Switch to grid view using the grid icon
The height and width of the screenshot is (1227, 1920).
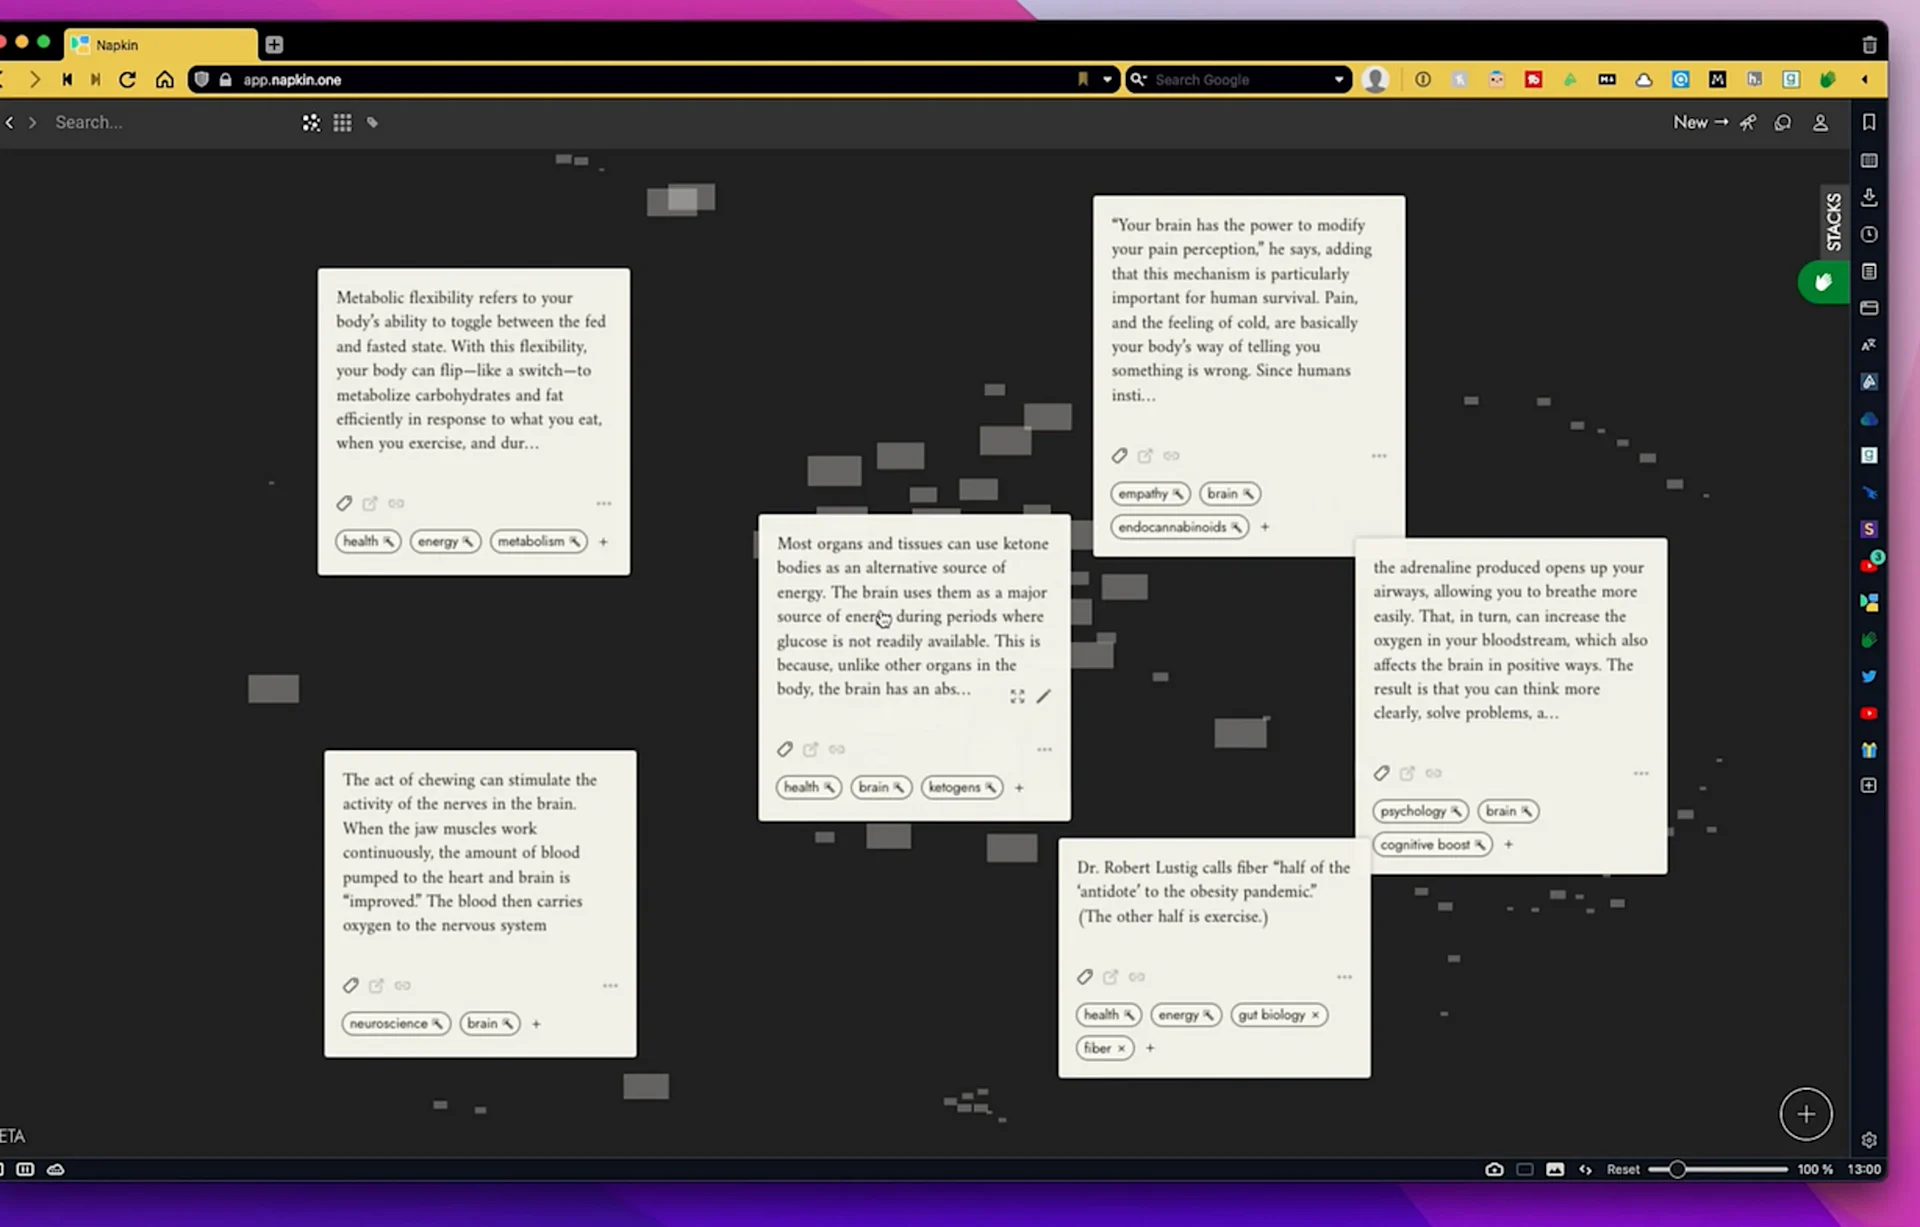pos(342,122)
